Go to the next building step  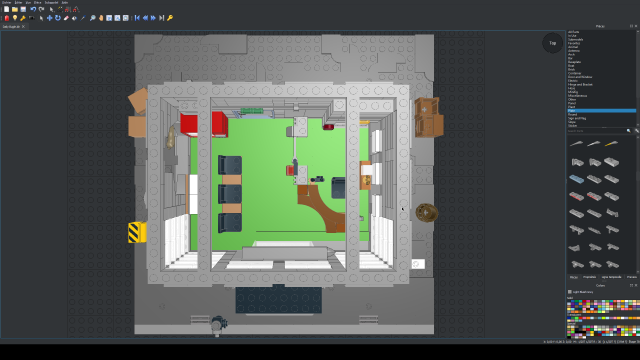(x=153, y=18)
